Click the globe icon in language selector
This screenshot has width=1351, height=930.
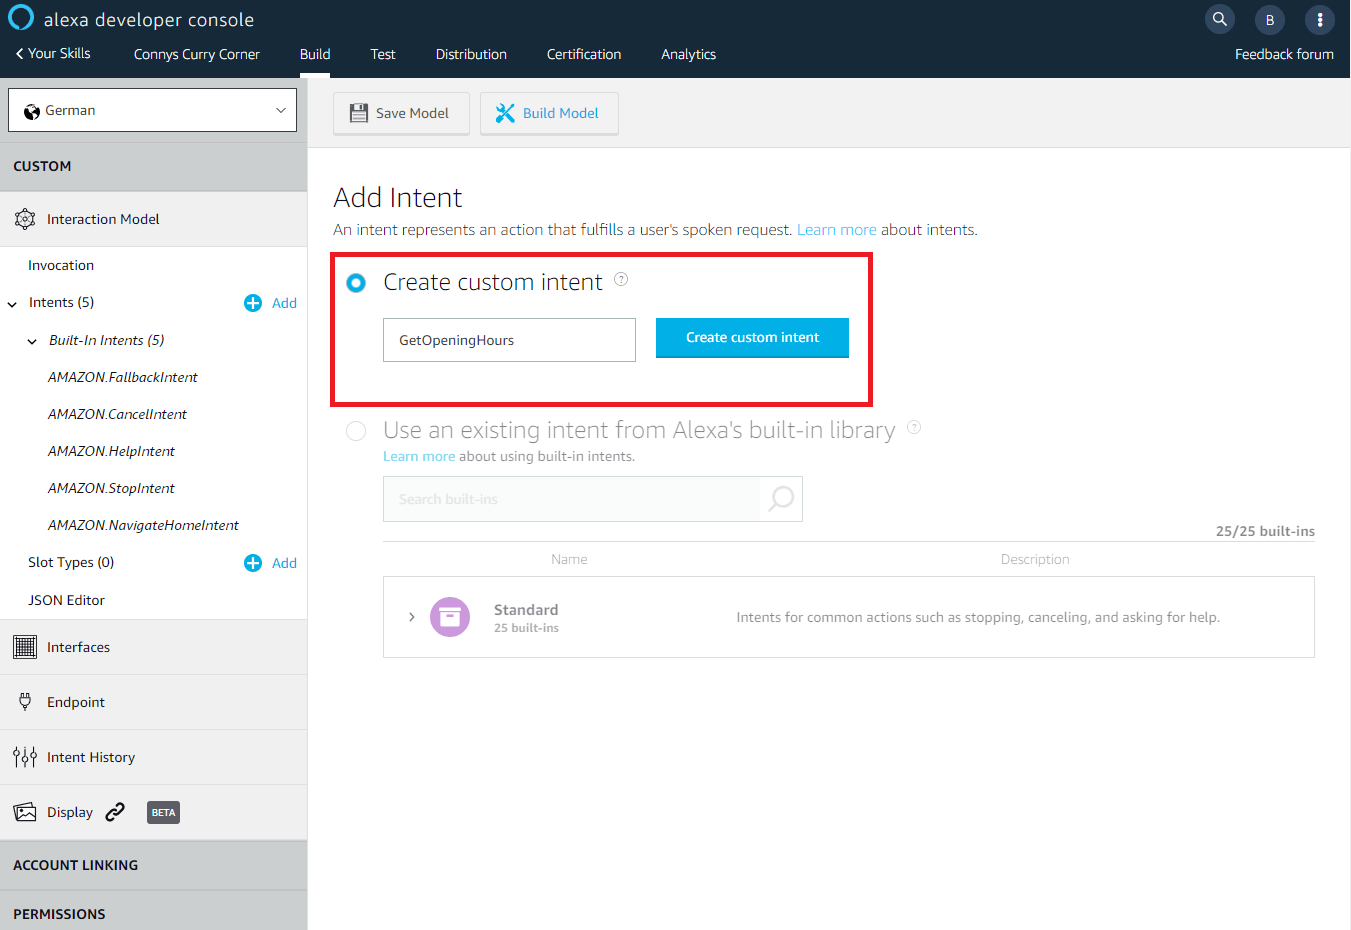(32, 111)
